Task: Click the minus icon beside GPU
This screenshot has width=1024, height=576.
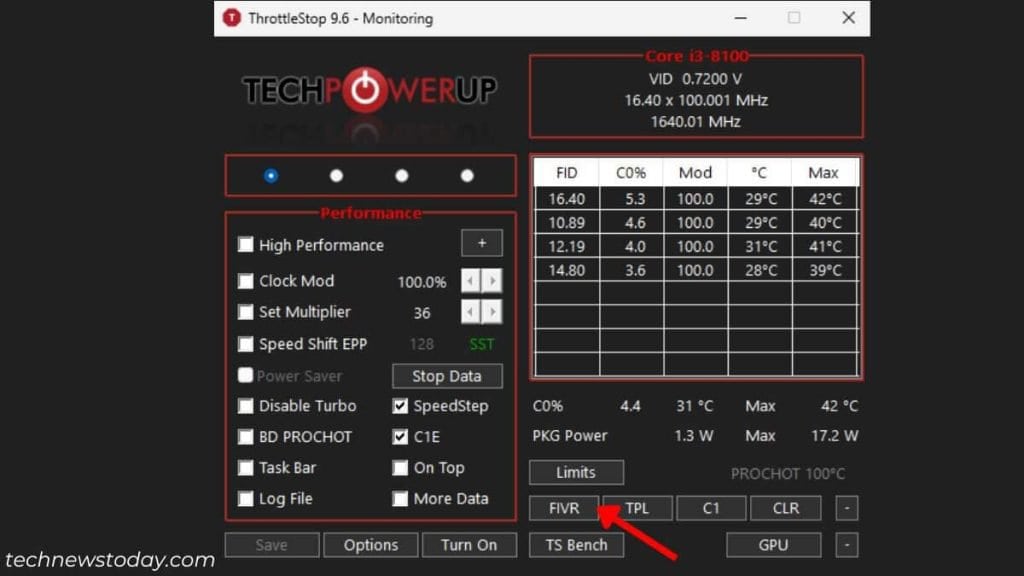Action: tap(846, 545)
